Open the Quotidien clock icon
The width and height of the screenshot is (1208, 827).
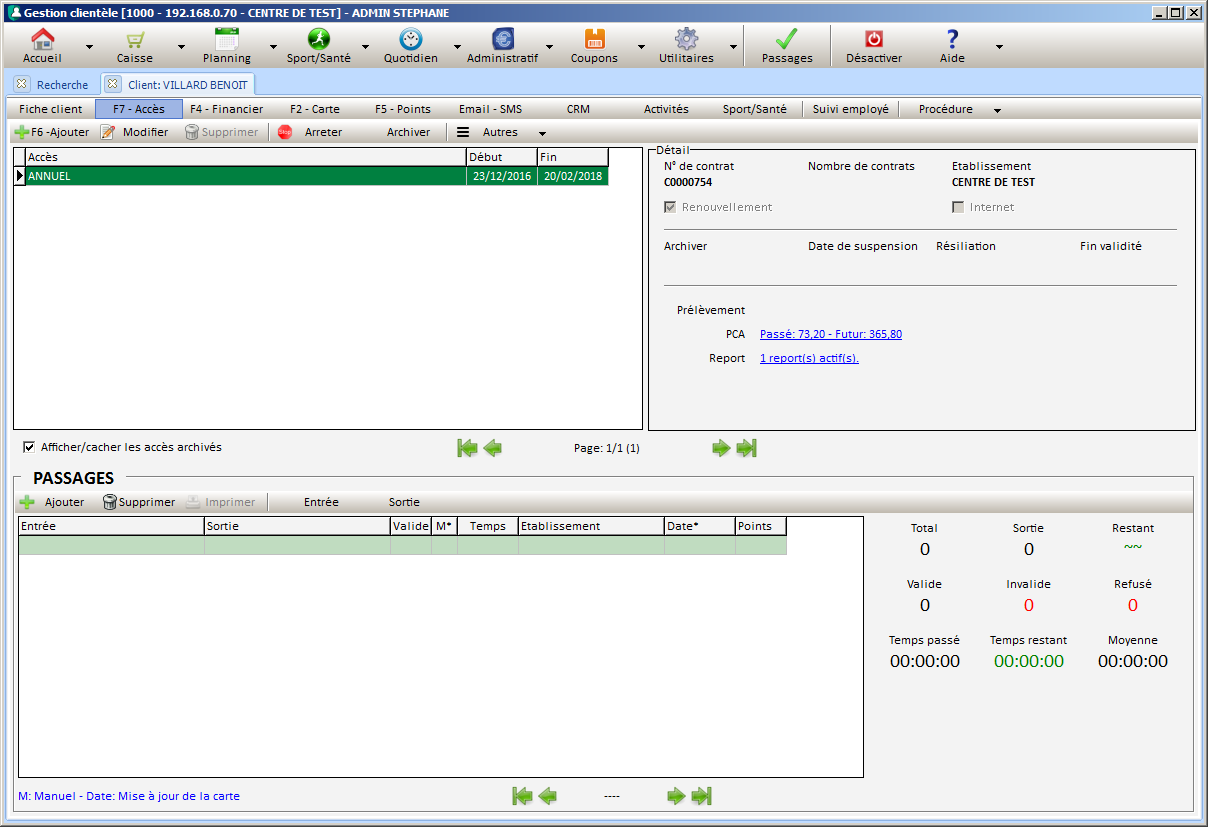(x=410, y=40)
